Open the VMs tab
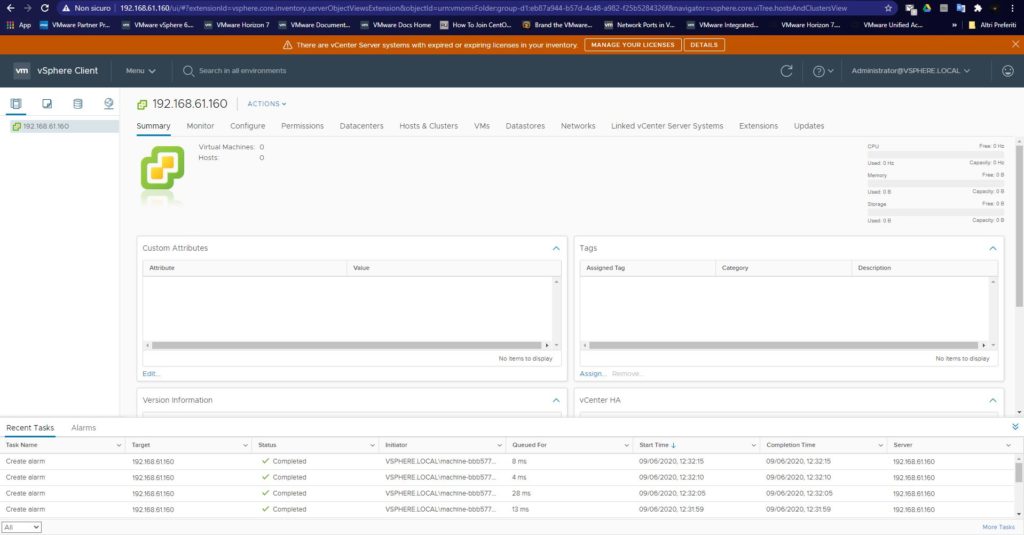Image resolution: width=1024 pixels, height=535 pixels. [482, 126]
